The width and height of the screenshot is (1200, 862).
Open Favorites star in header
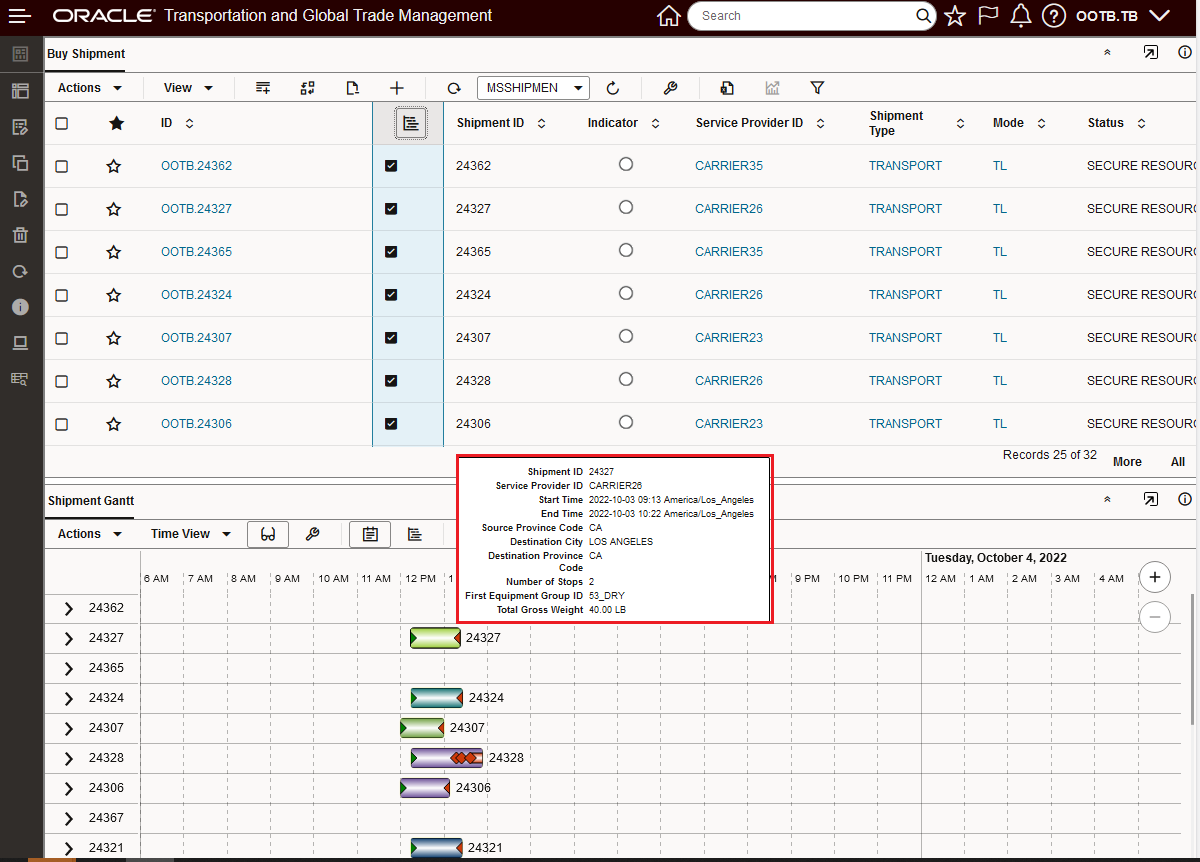click(x=955, y=16)
